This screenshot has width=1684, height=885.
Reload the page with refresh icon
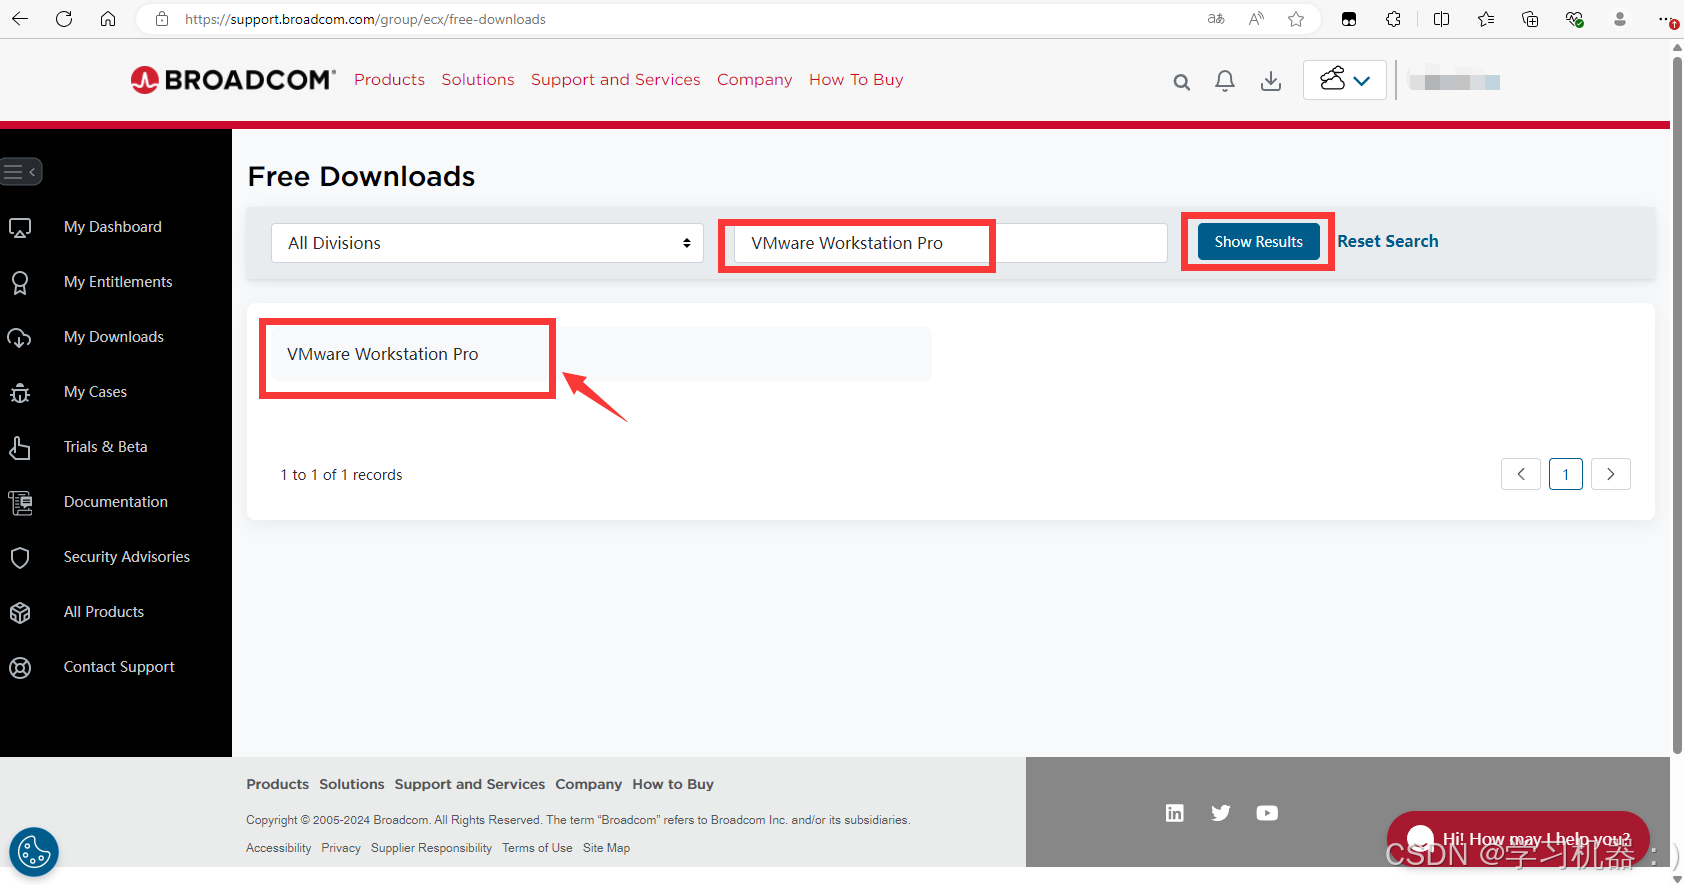(x=64, y=19)
